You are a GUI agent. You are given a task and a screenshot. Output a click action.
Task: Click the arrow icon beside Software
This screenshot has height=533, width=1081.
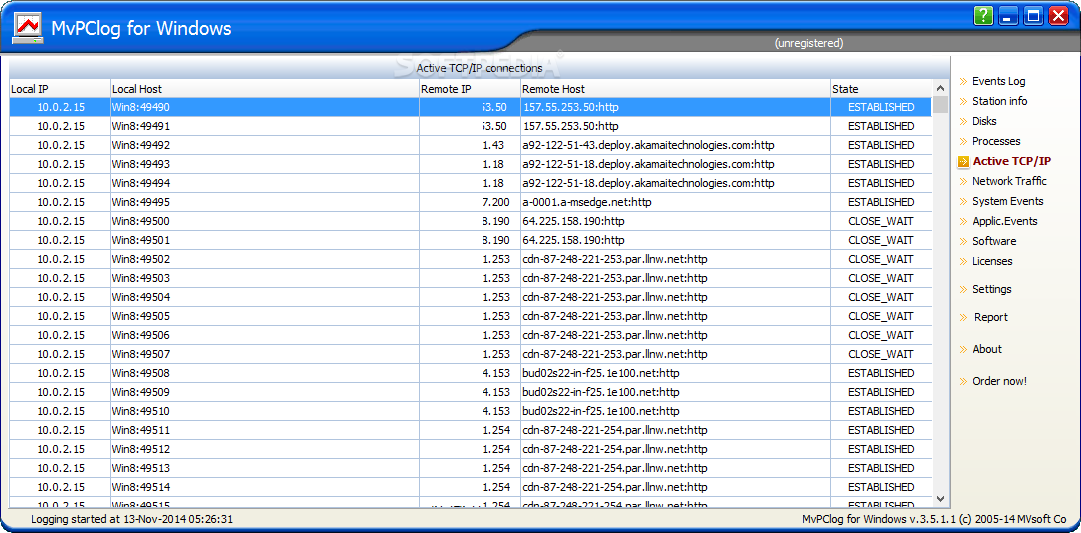[x=963, y=241]
